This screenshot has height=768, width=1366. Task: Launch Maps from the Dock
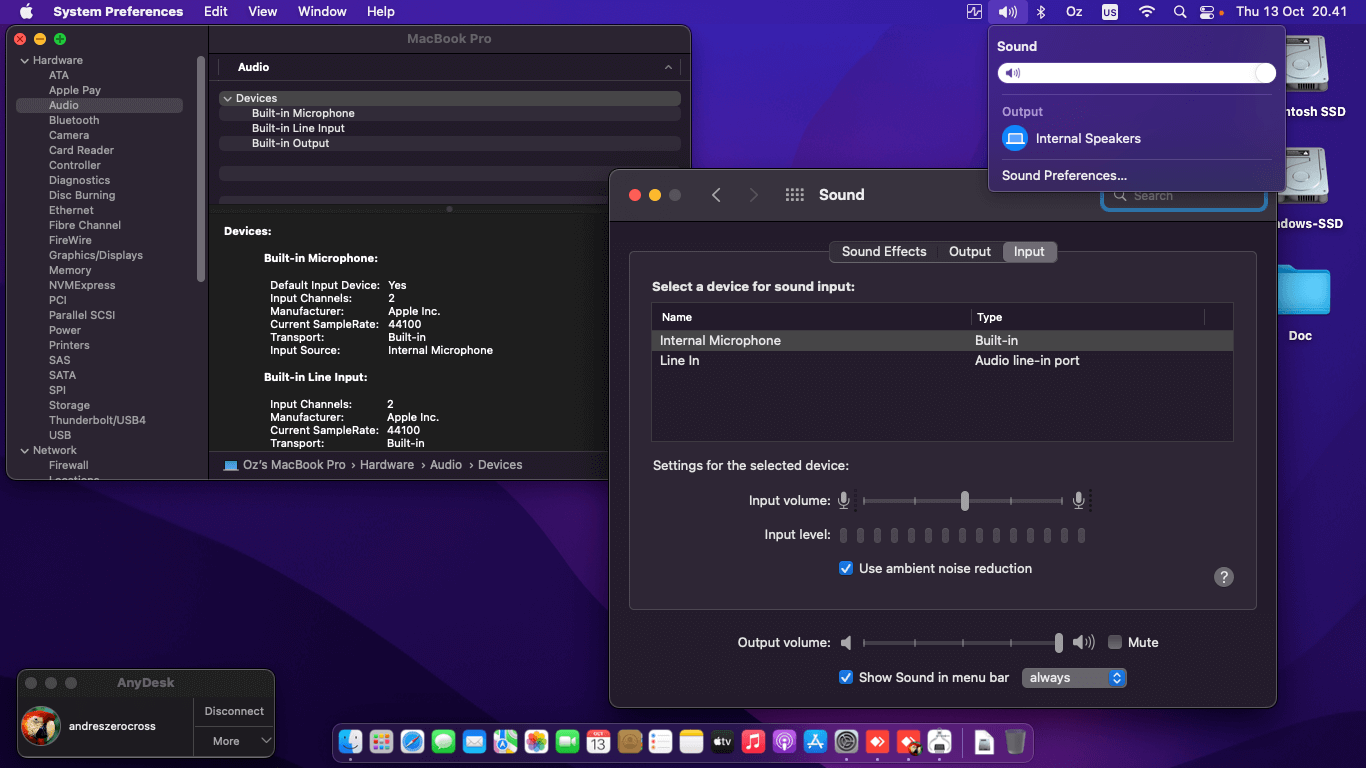click(505, 742)
